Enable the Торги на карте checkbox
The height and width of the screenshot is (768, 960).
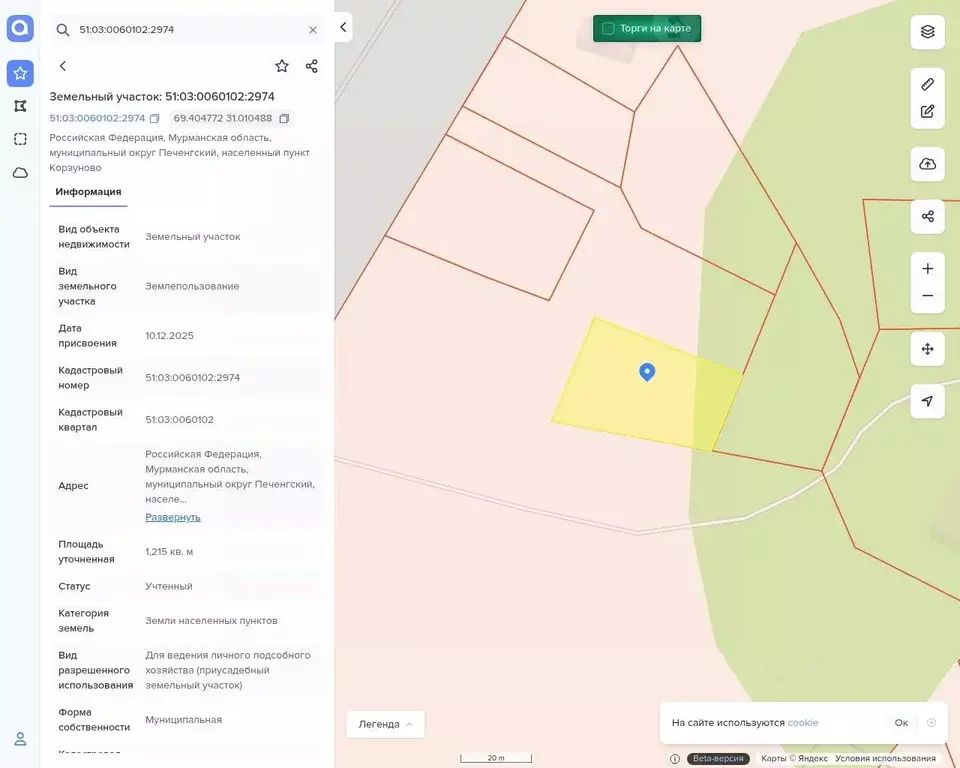point(608,28)
